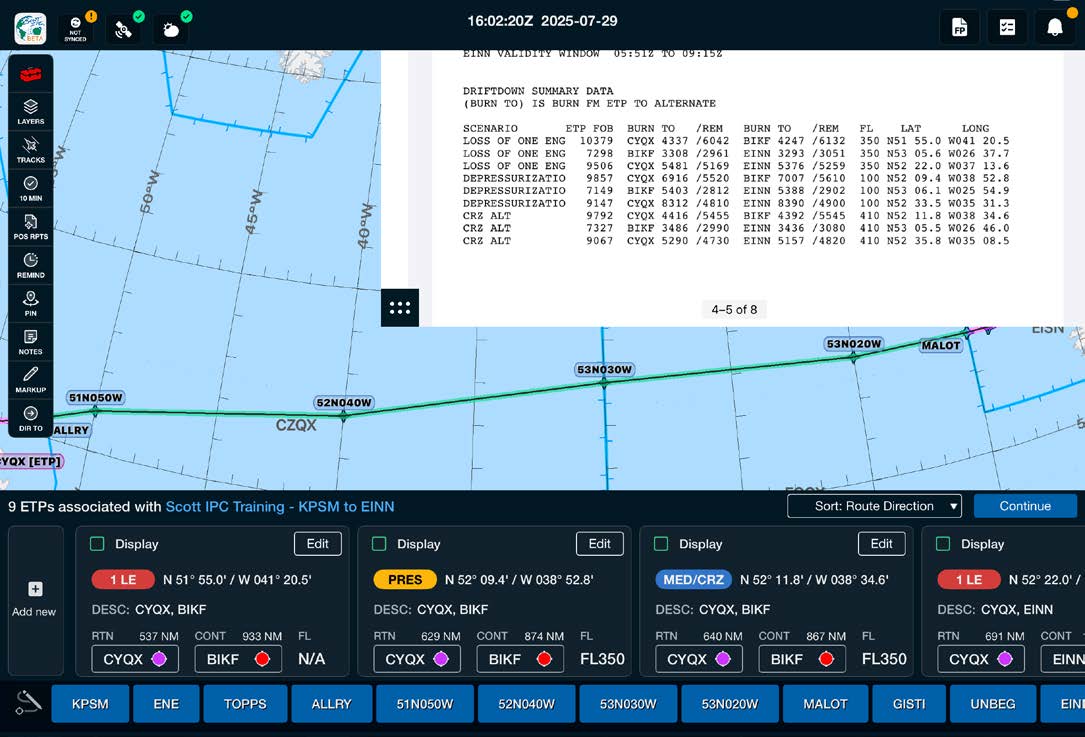Select the yellow PRES badge
The width and height of the screenshot is (1085, 737).
(x=405, y=579)
